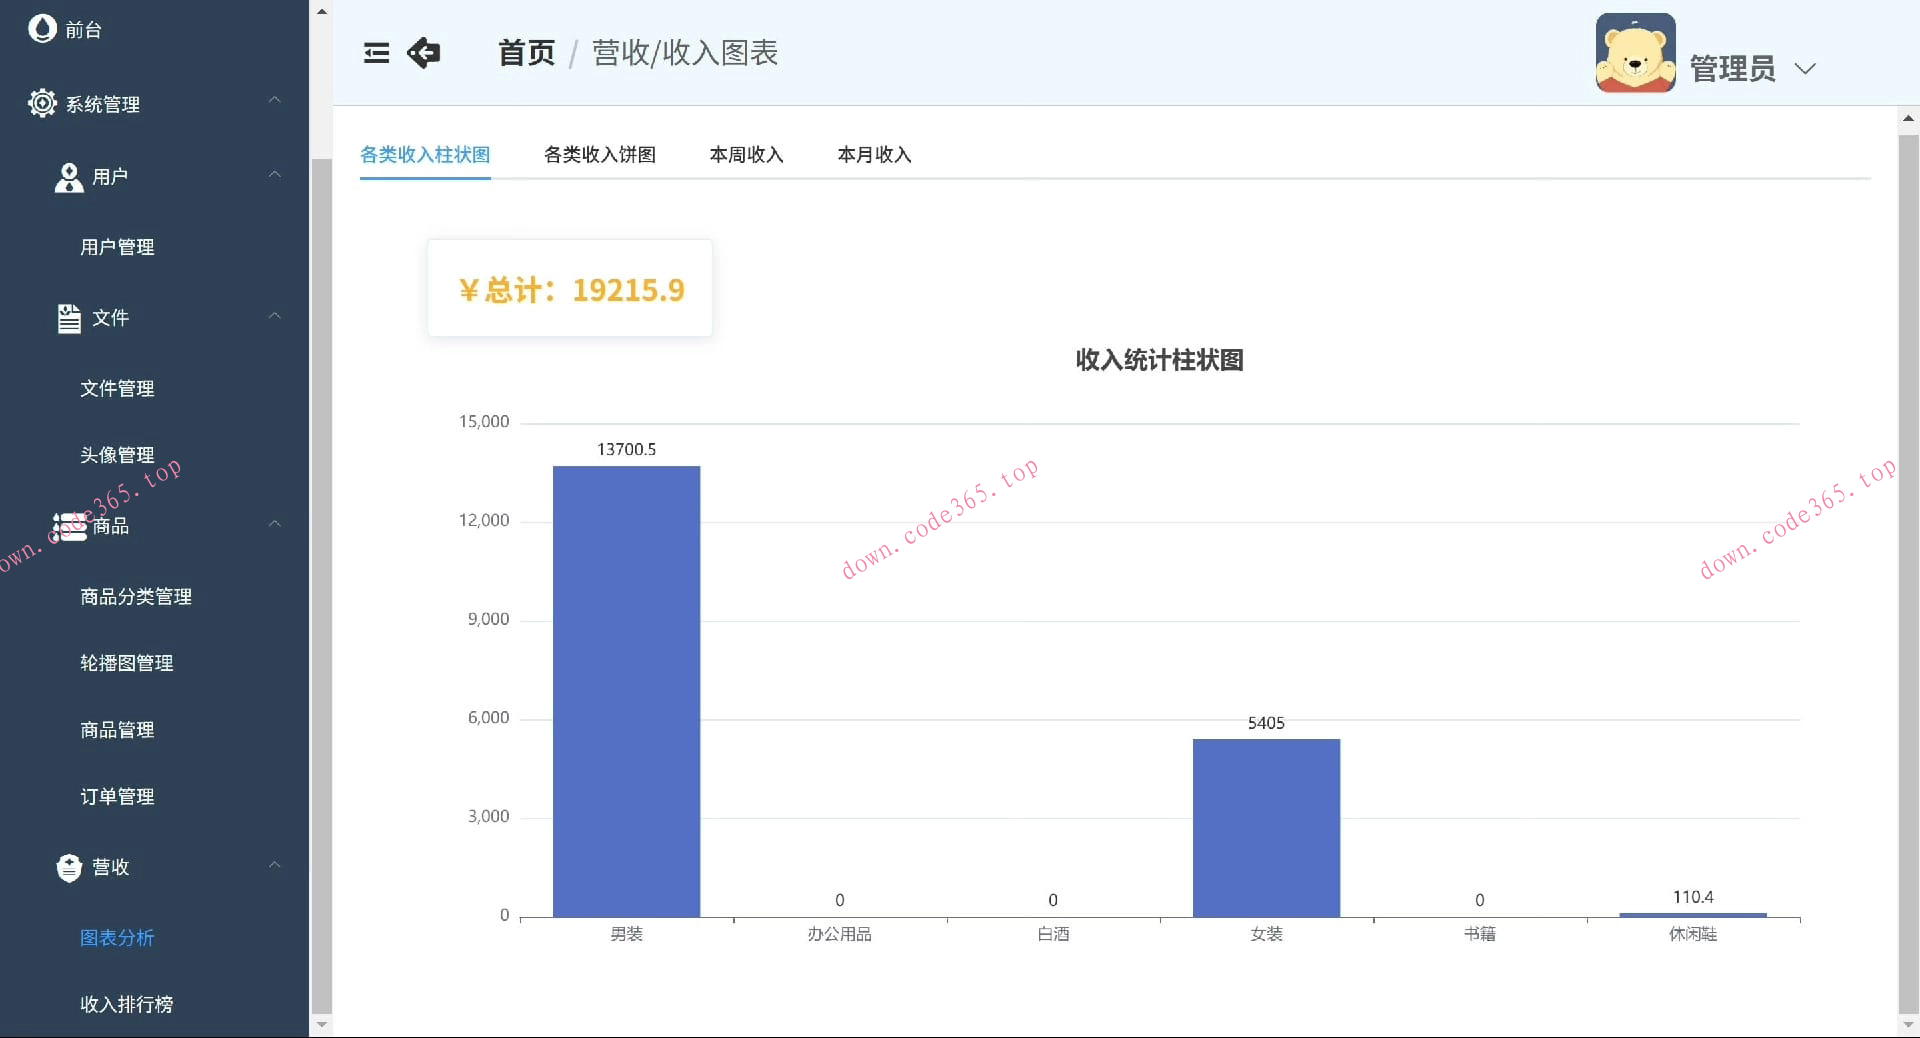The image size is (1920, 1038).
Task: Open the 管理员 account dropdown
Action: [1805, 69]
